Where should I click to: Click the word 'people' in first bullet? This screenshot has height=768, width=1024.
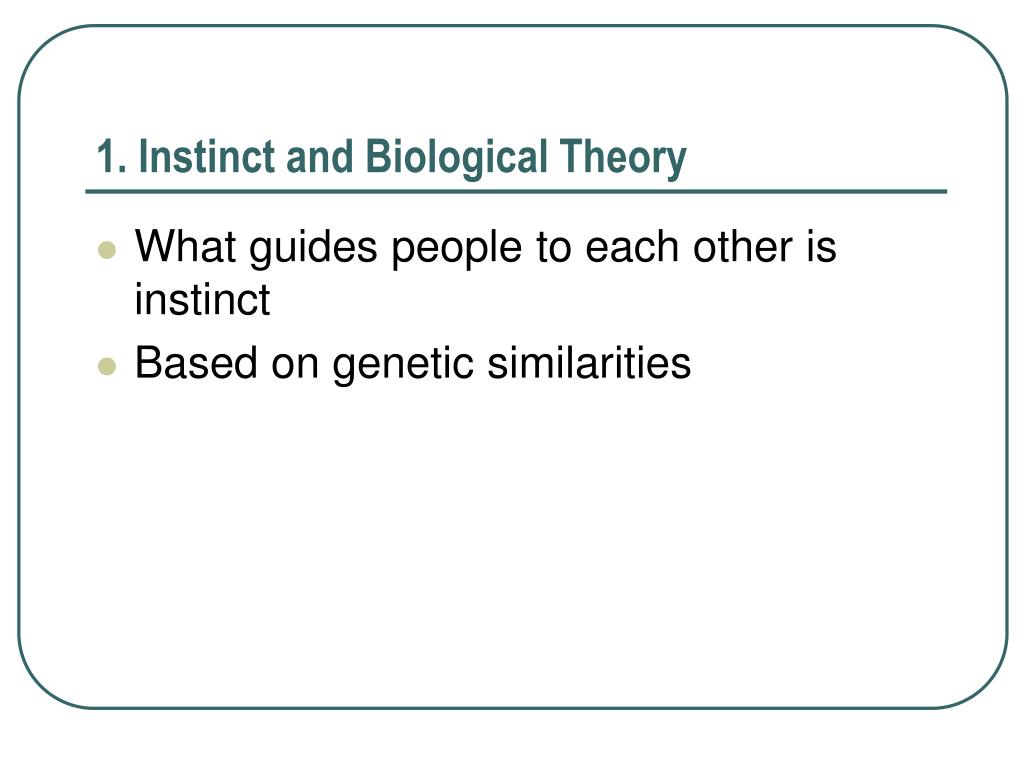456,249
